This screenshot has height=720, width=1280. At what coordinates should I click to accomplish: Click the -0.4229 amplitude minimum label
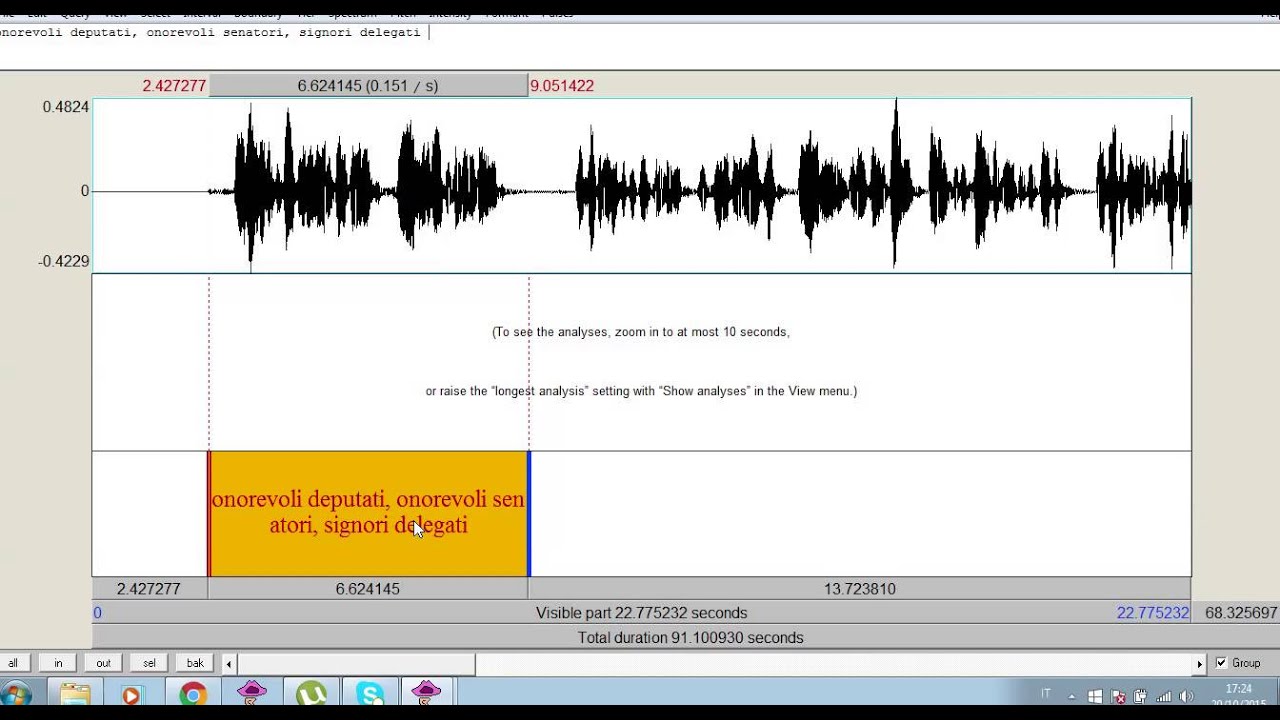tap(64, 262)
